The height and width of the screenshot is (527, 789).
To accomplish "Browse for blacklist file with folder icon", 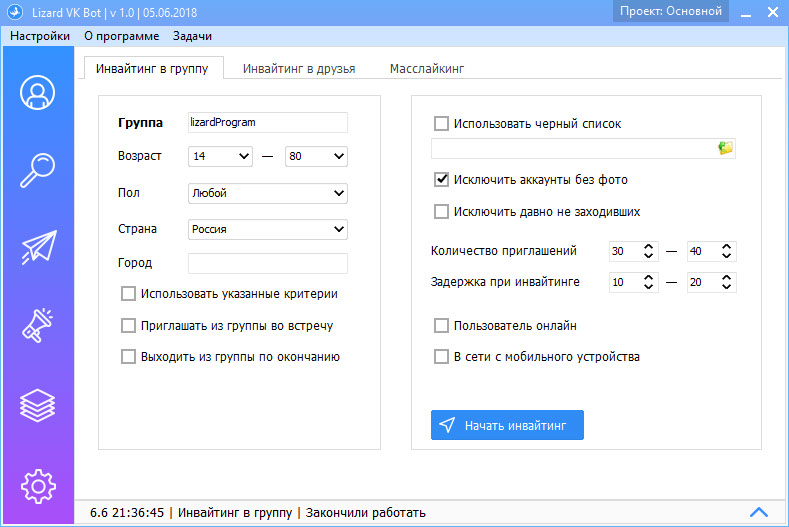I will click(725, 148).
